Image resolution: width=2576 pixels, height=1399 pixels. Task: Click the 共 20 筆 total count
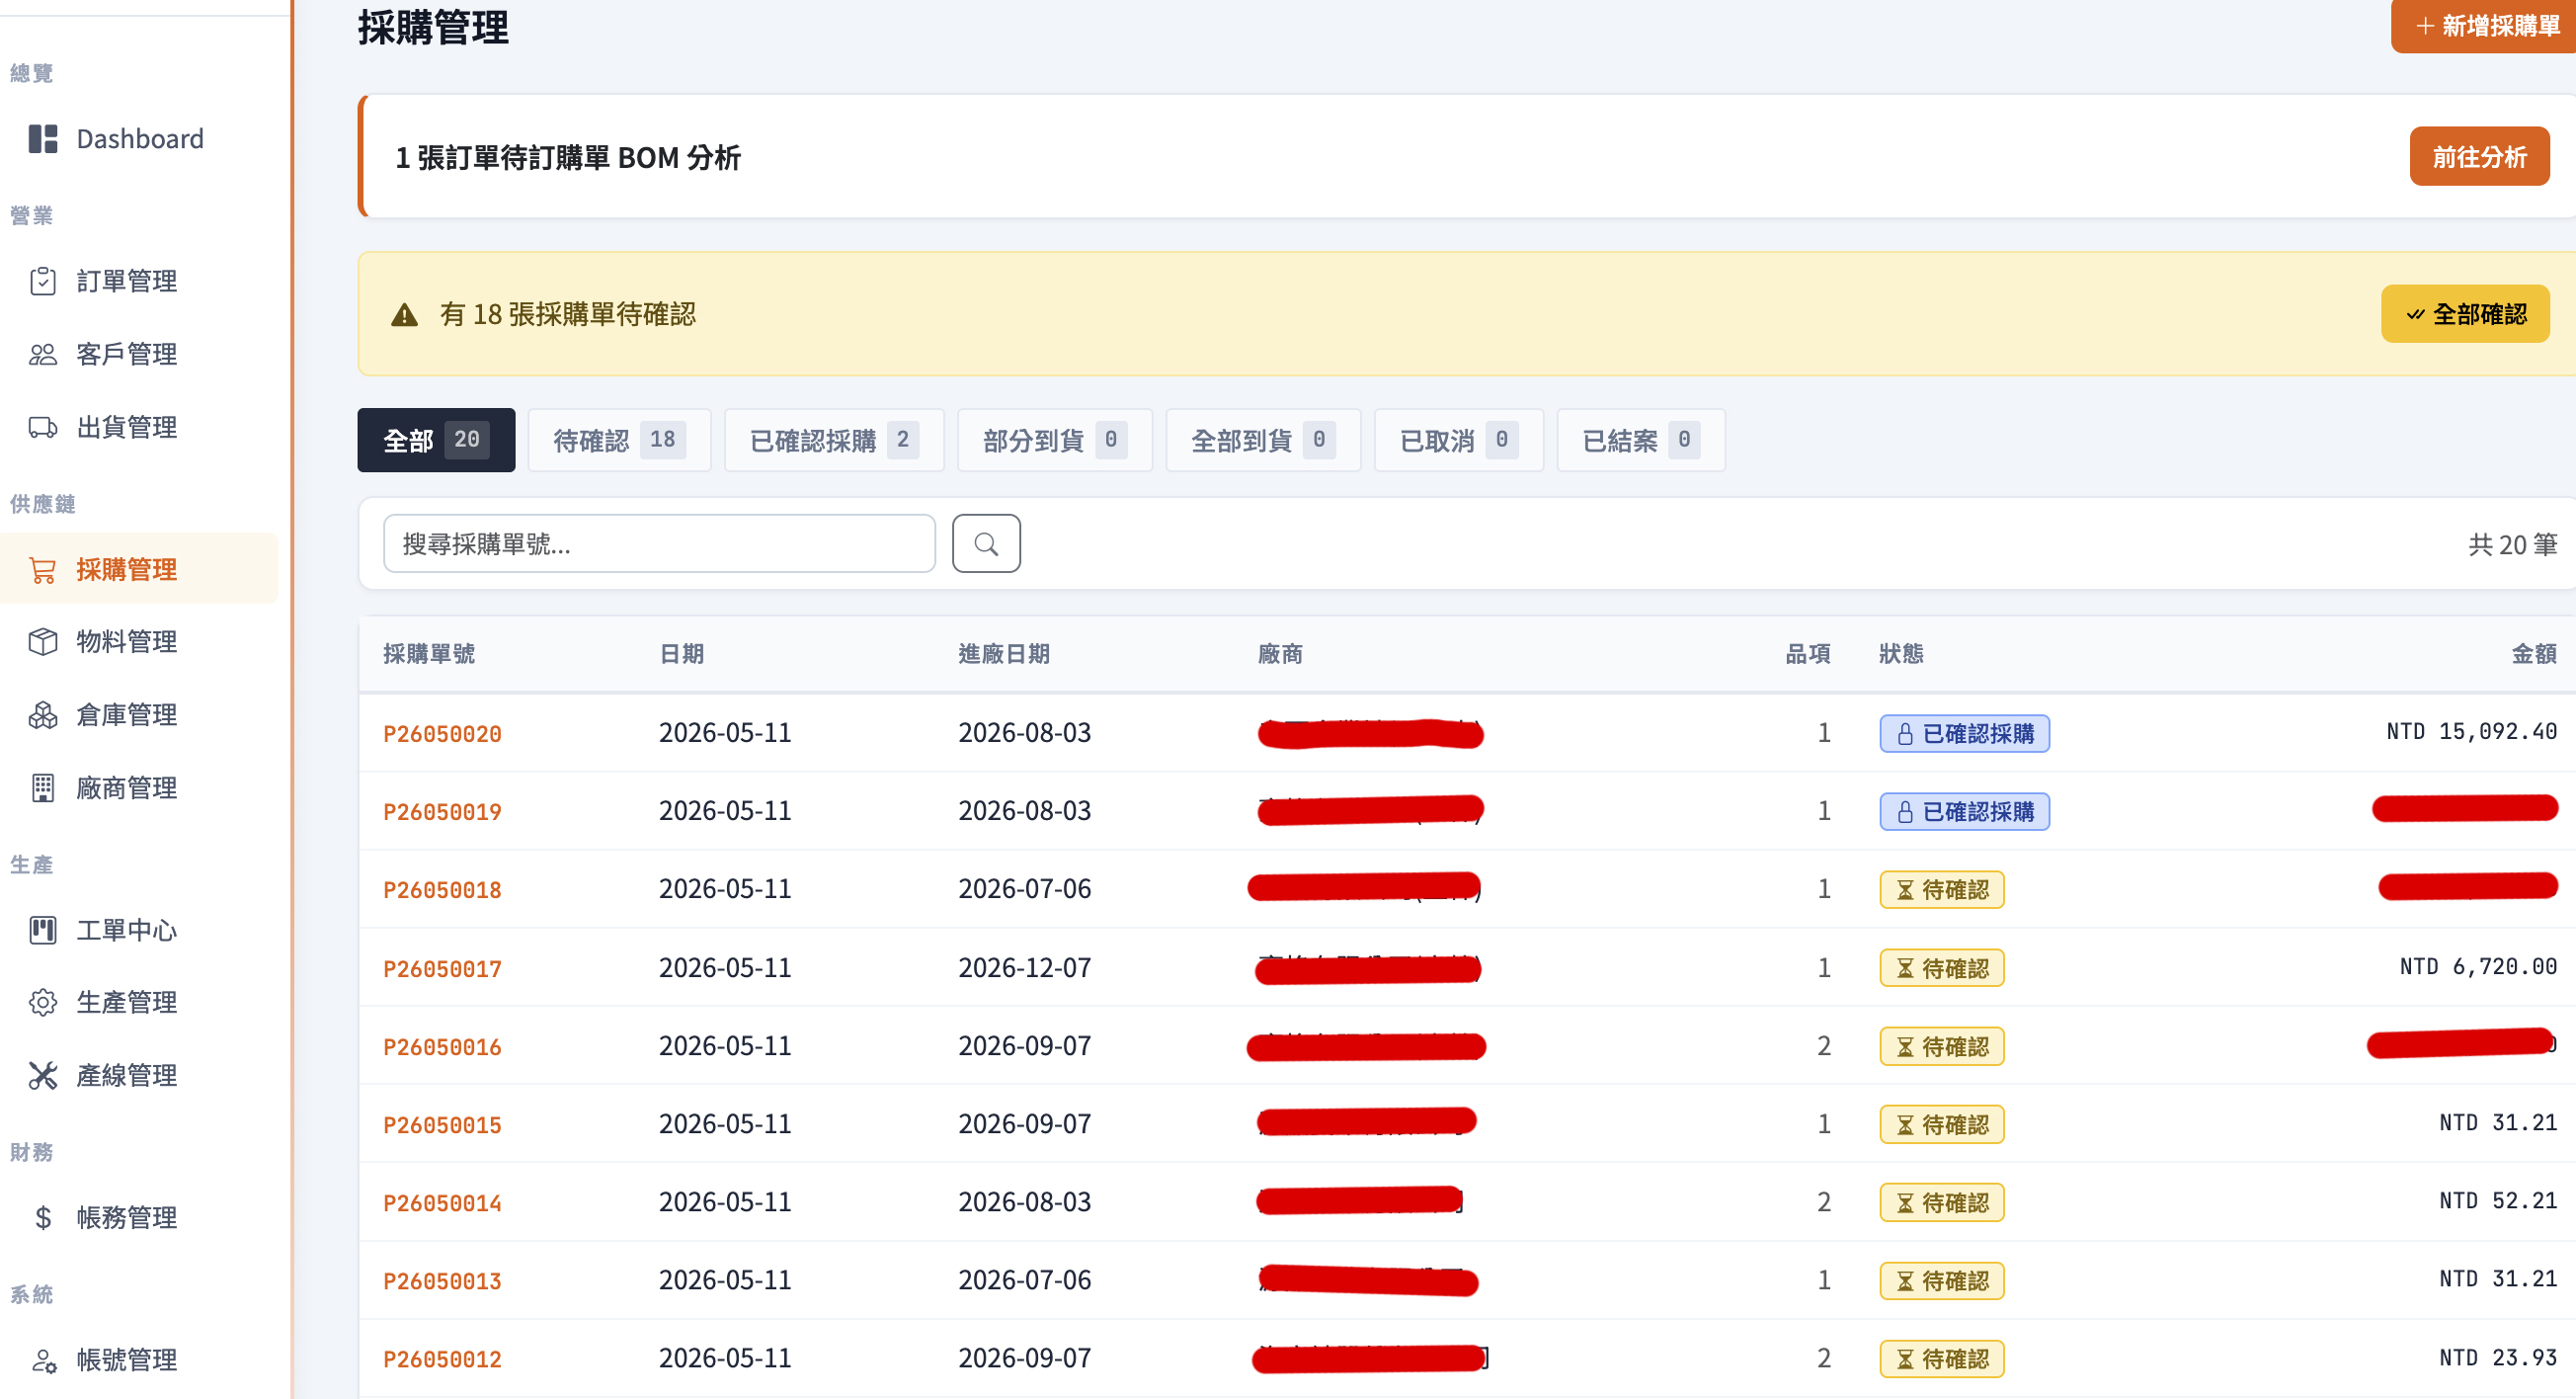[x=2512, y=545]
